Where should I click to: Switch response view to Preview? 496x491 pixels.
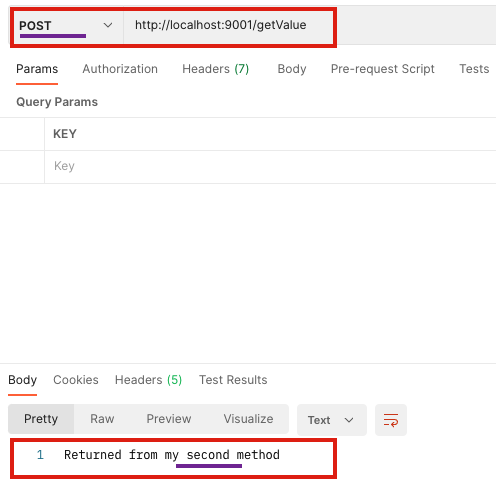(169, 419)
